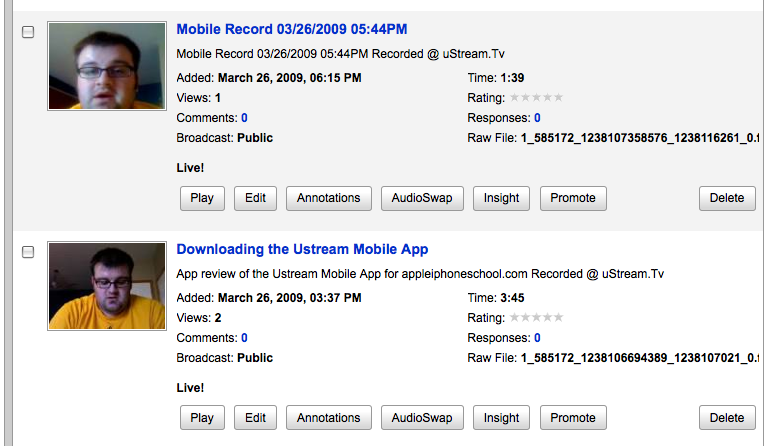
Task: Delete the Mobile Record video
Action: point(727,198)
